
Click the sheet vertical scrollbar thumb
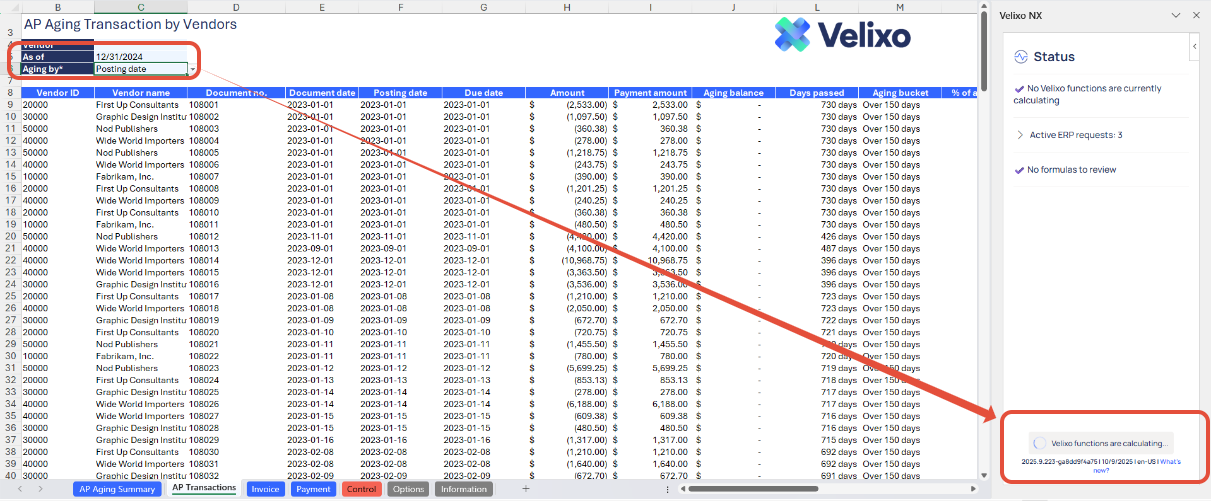tap(984, 52)
